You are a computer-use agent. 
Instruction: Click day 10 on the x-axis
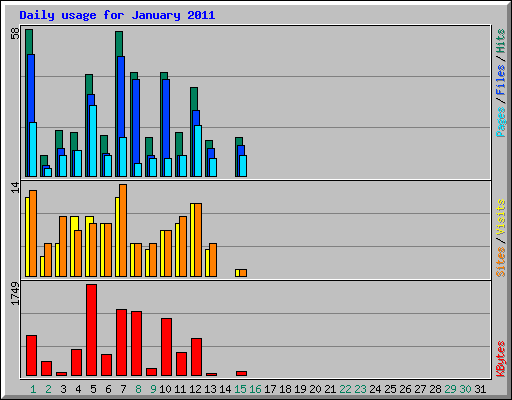point(165,389)
